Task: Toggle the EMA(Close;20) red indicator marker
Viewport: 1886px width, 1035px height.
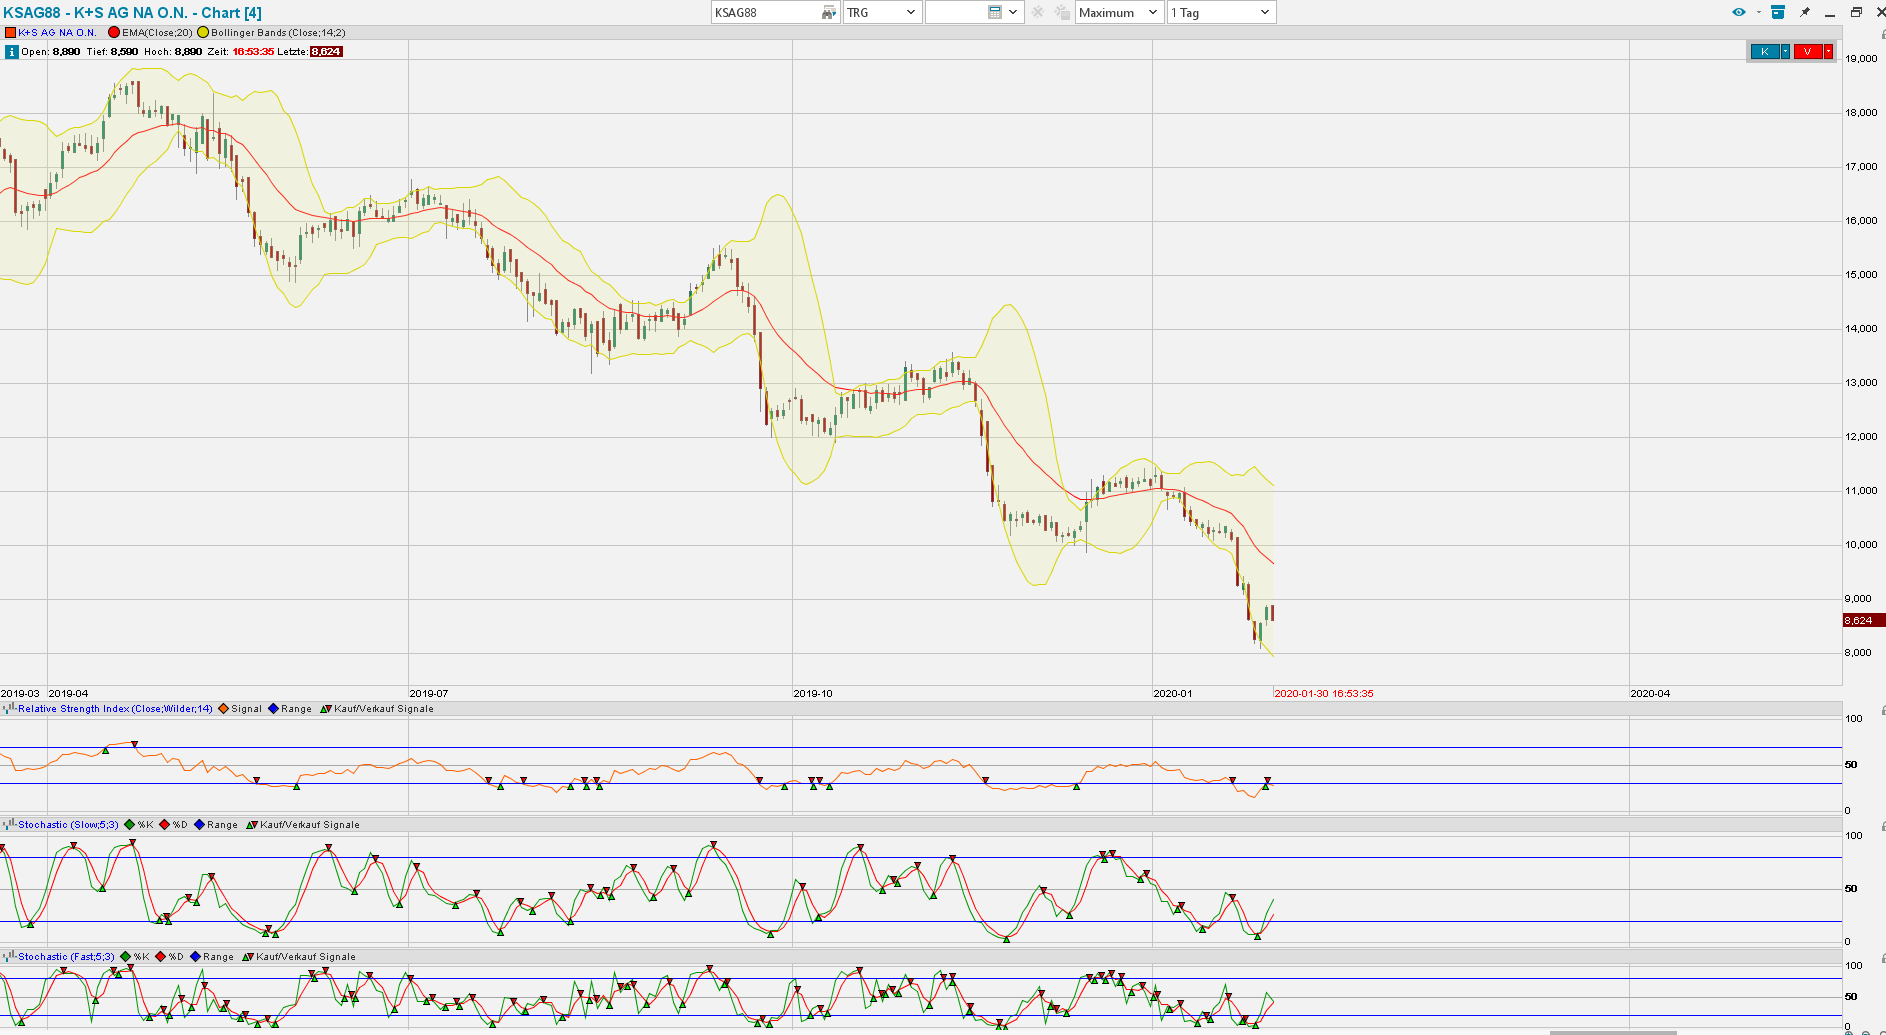Action: 114,33
